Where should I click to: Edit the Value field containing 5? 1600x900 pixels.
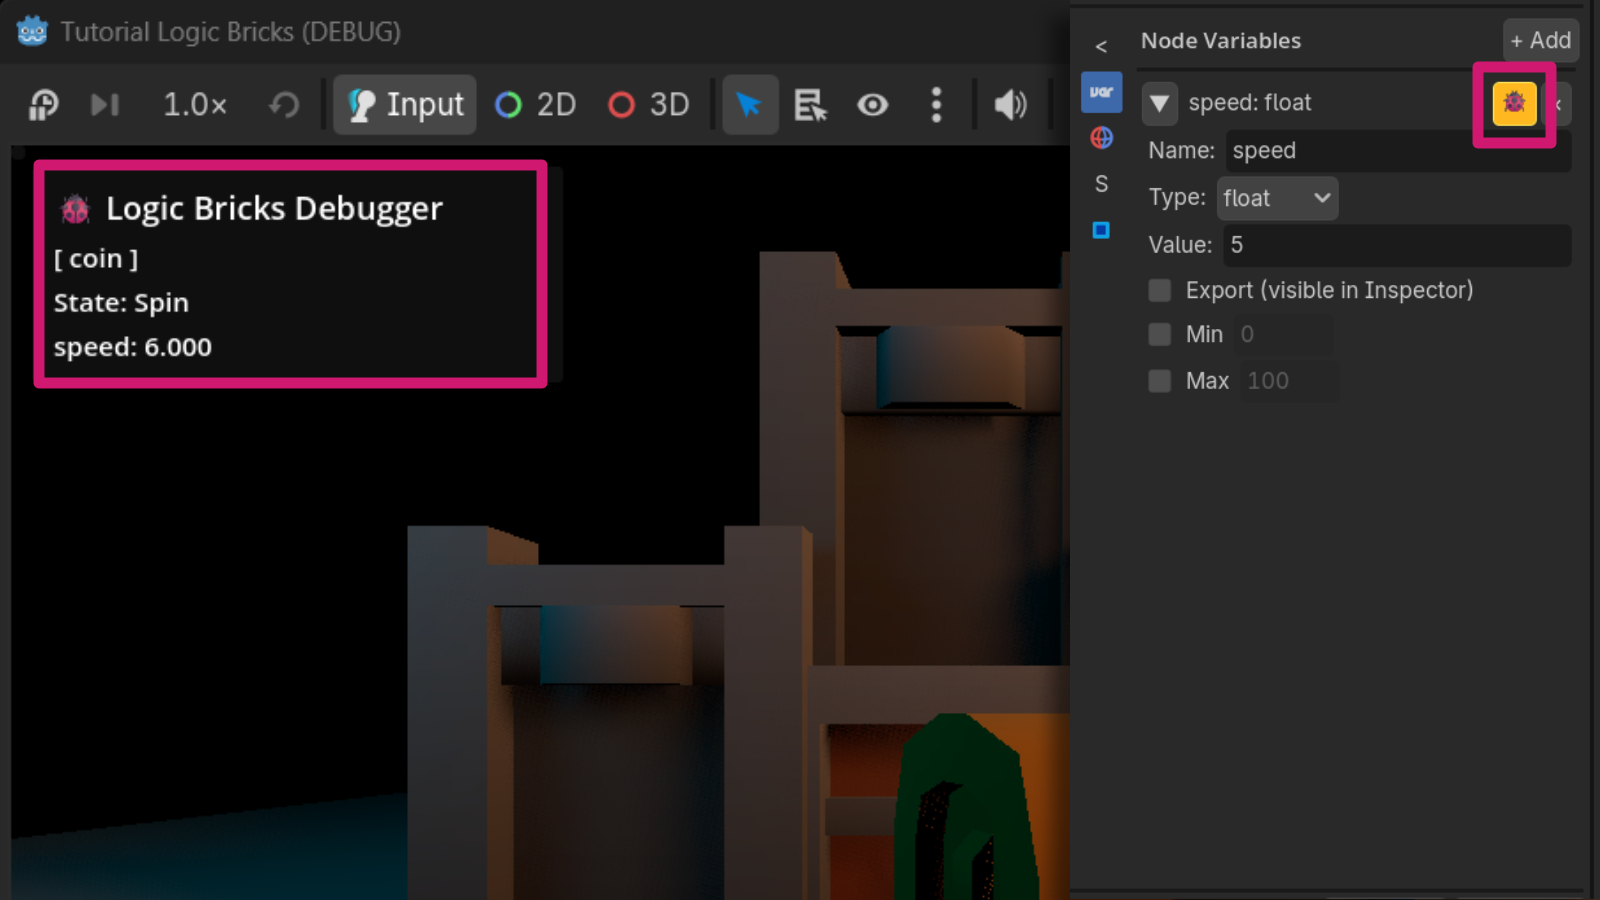coord(1397,245)
